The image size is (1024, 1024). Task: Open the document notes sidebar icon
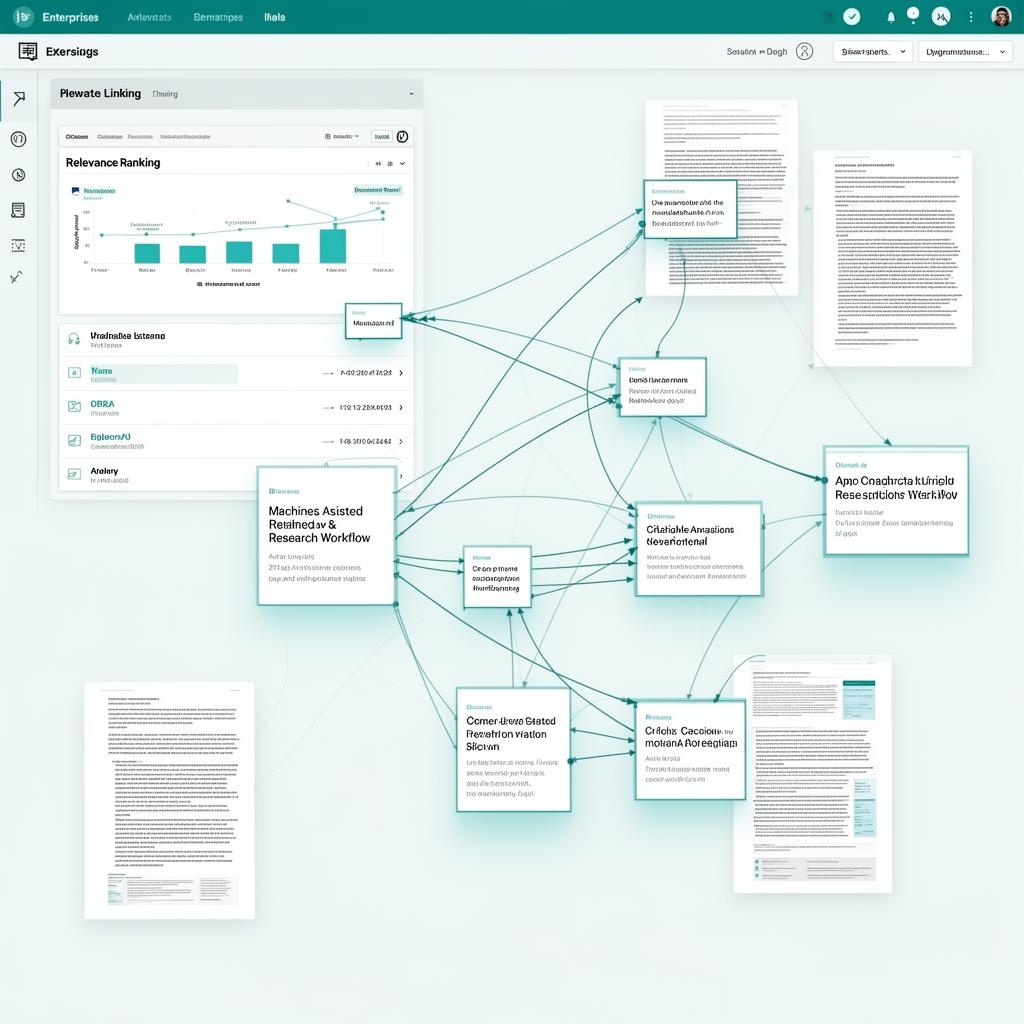pyautogui.click(x=18, y=210)
